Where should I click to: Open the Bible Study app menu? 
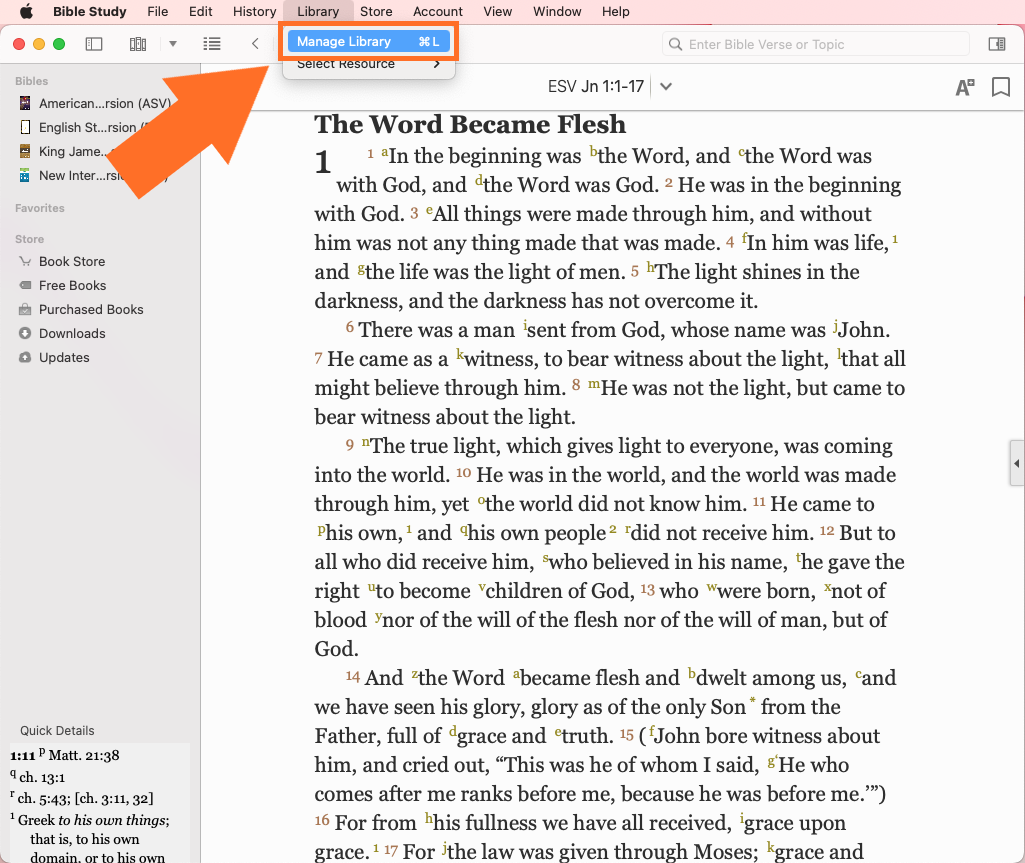click(x=90, y=11)
